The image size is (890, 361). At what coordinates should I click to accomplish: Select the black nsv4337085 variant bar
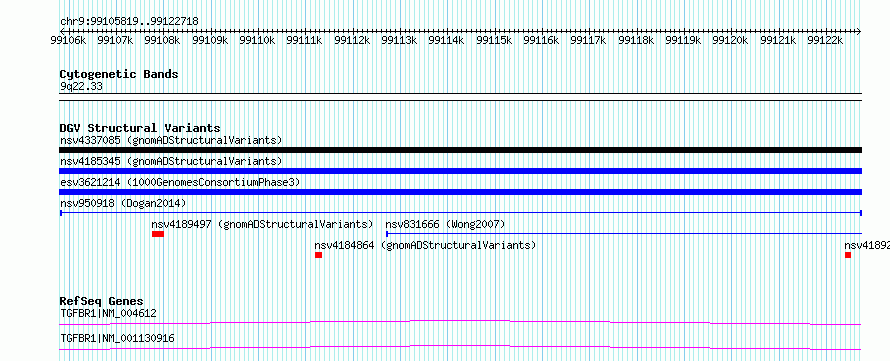click(x=460, y=150)
